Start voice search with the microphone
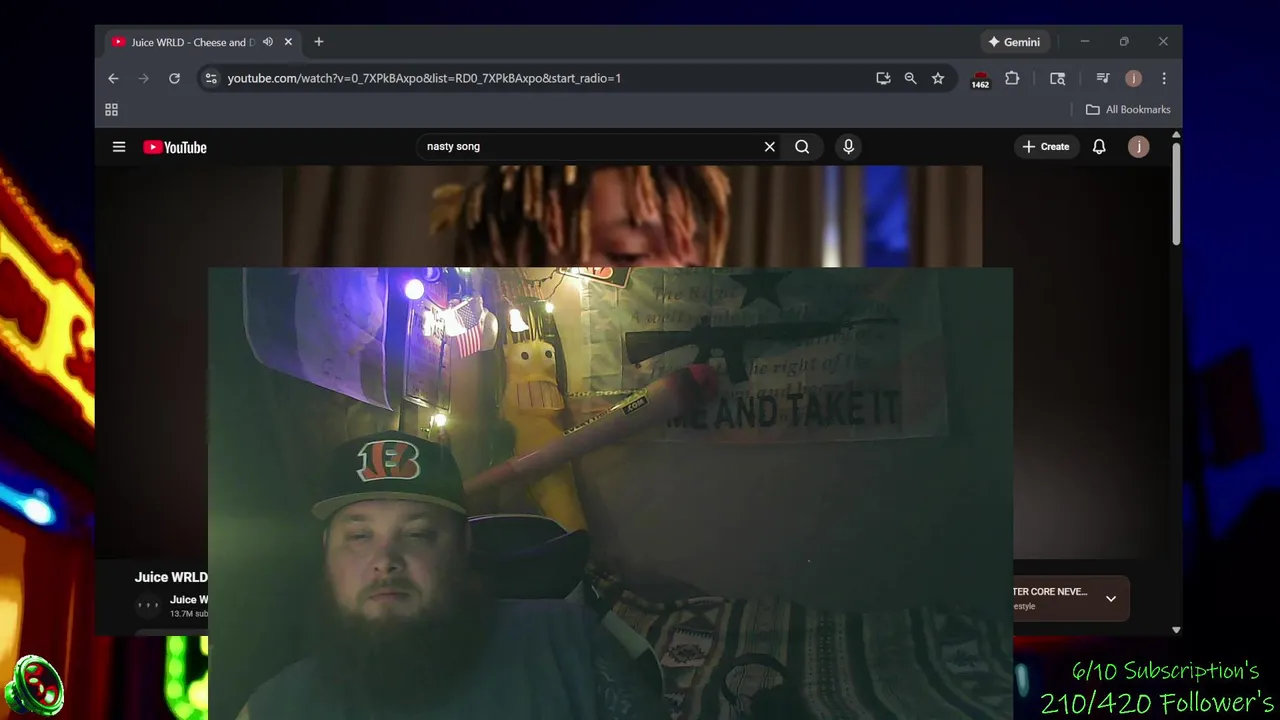 (x=848, y=147)
